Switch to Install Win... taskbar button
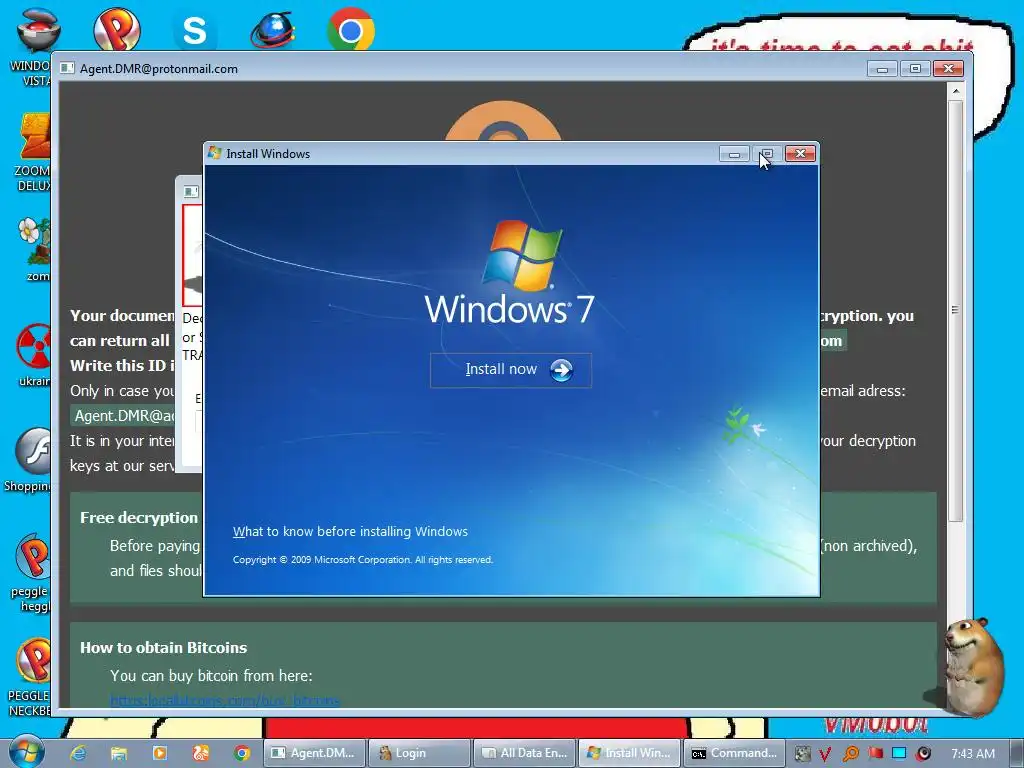 click(x=630, y=753)
